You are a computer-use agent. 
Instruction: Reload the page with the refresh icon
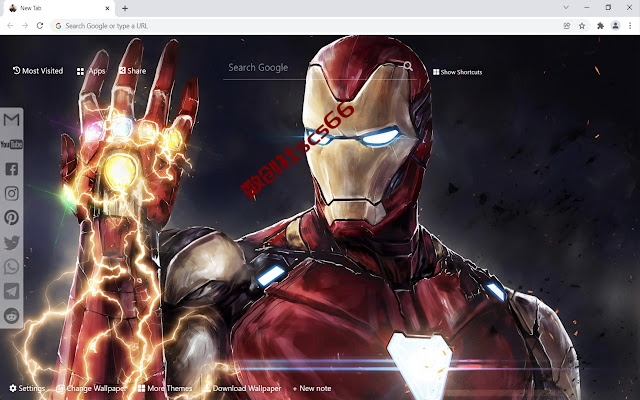[x=40, y=26]
